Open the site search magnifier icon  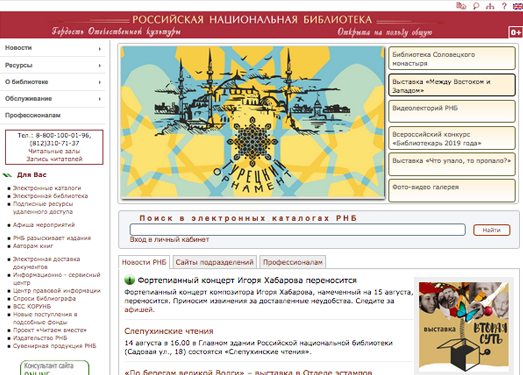point(476,6)
